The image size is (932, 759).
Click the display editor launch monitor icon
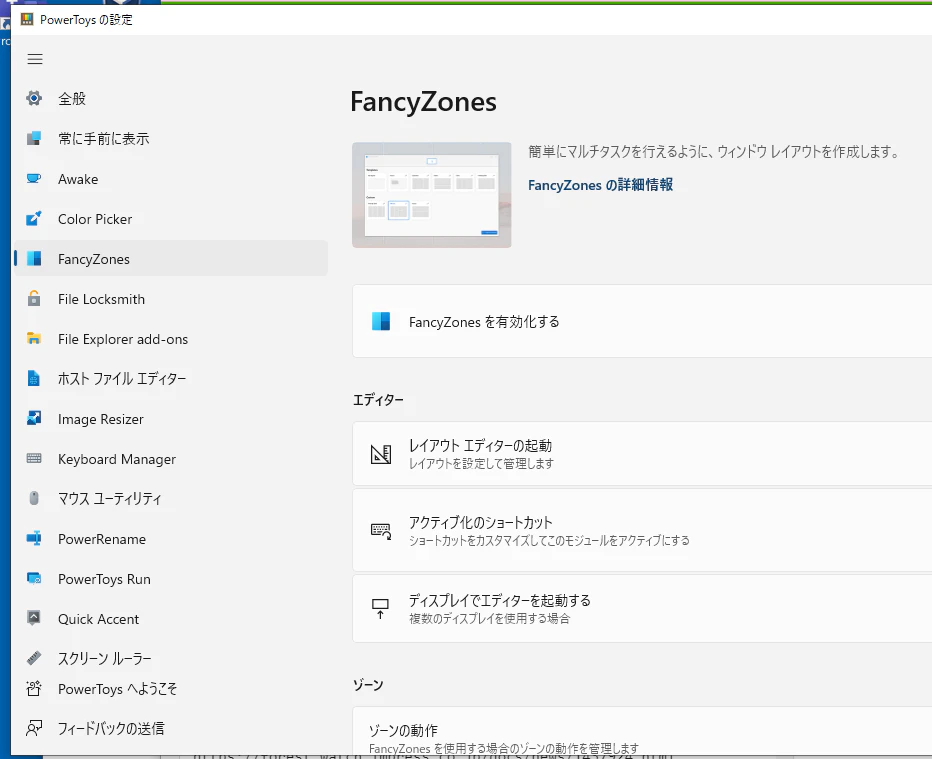(380, 609)
